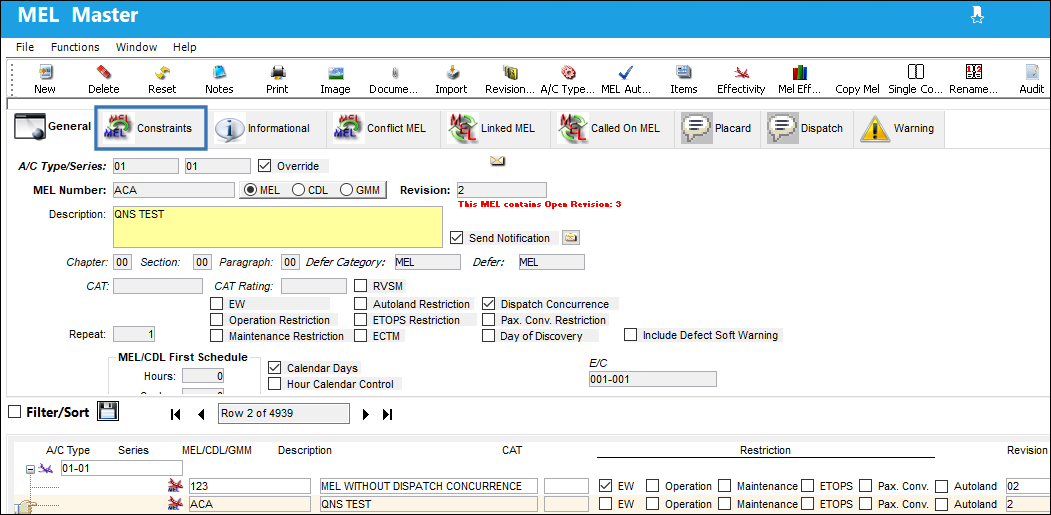Viewport: 1051px width, 515px height.
Task: Toggle the Override checkbox
Action: tap(264, 166)
